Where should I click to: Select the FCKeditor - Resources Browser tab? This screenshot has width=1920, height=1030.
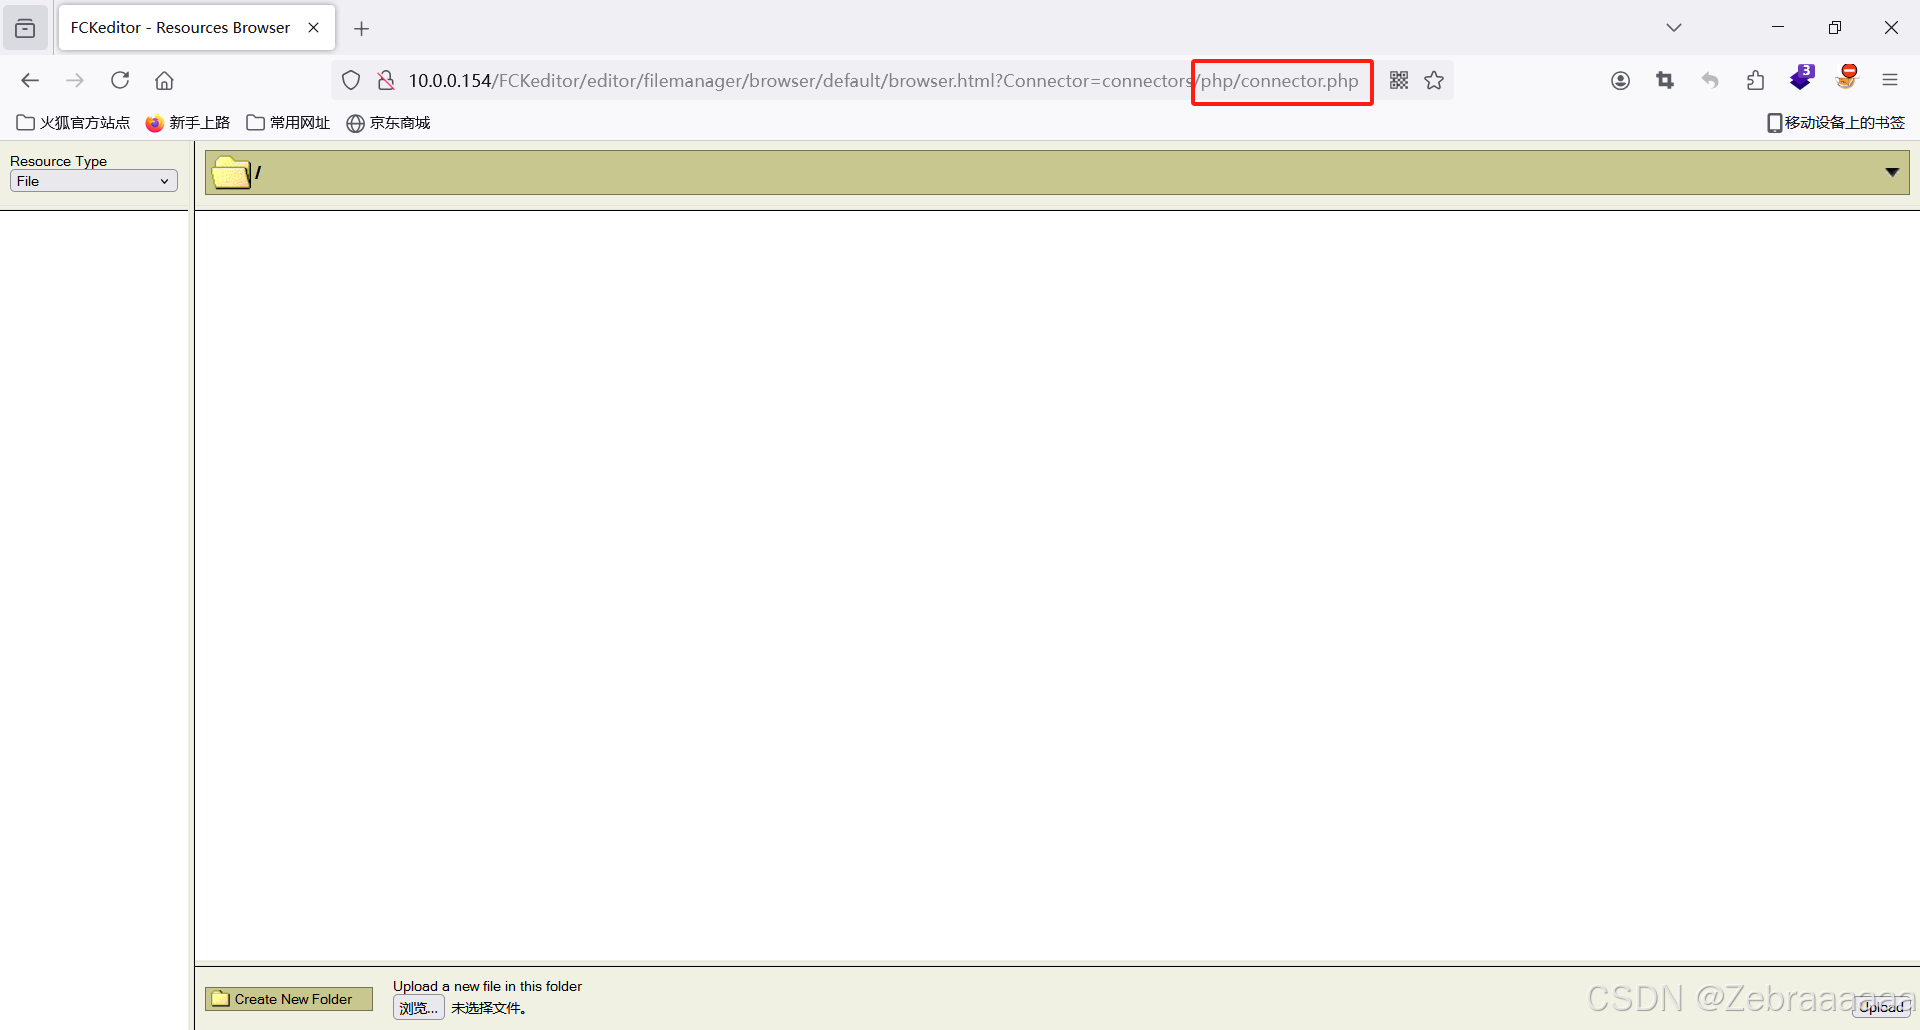coord(197,28)
